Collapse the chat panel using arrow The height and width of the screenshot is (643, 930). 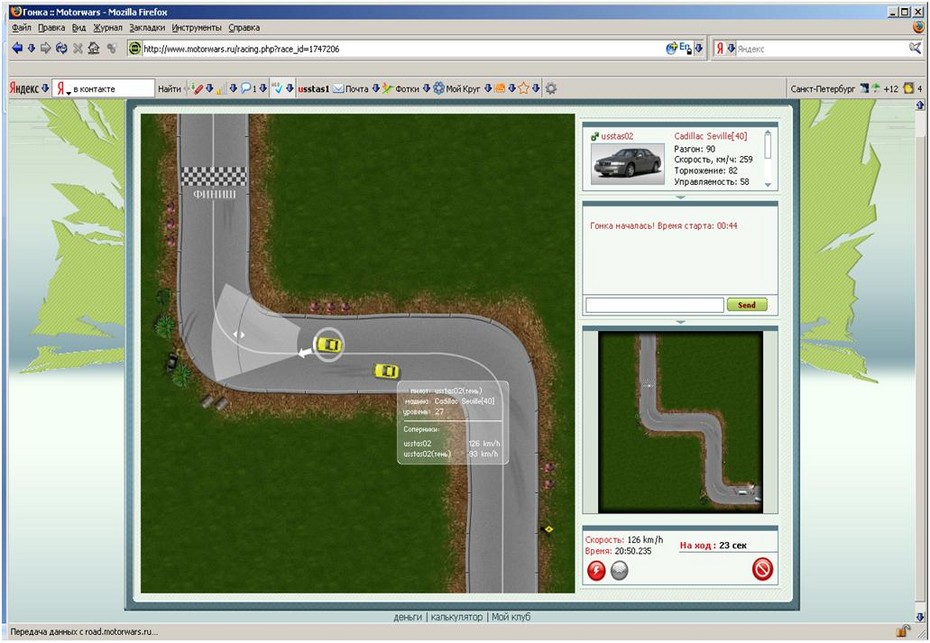[x=680, y=322]
